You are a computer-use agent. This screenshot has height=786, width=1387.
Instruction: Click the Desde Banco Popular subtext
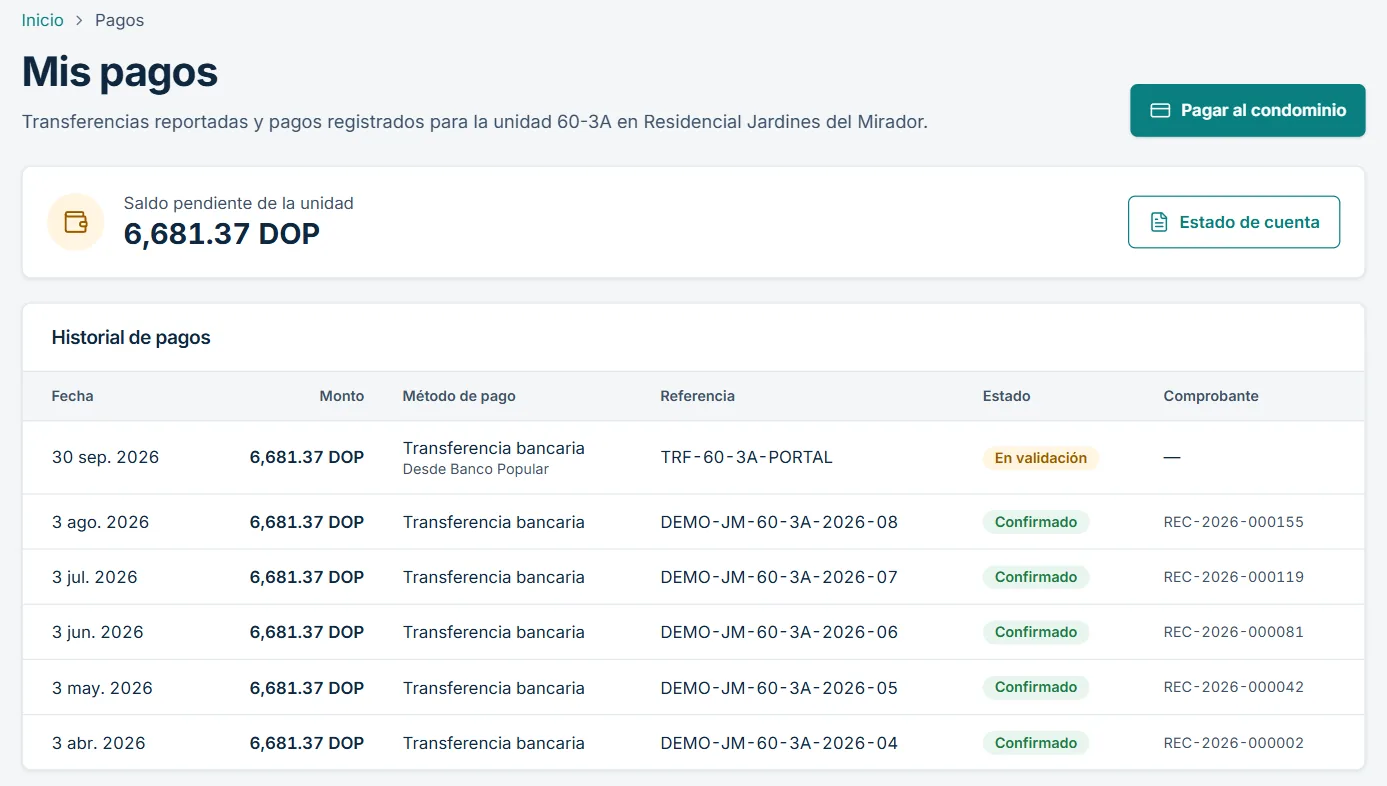point(475,469)
